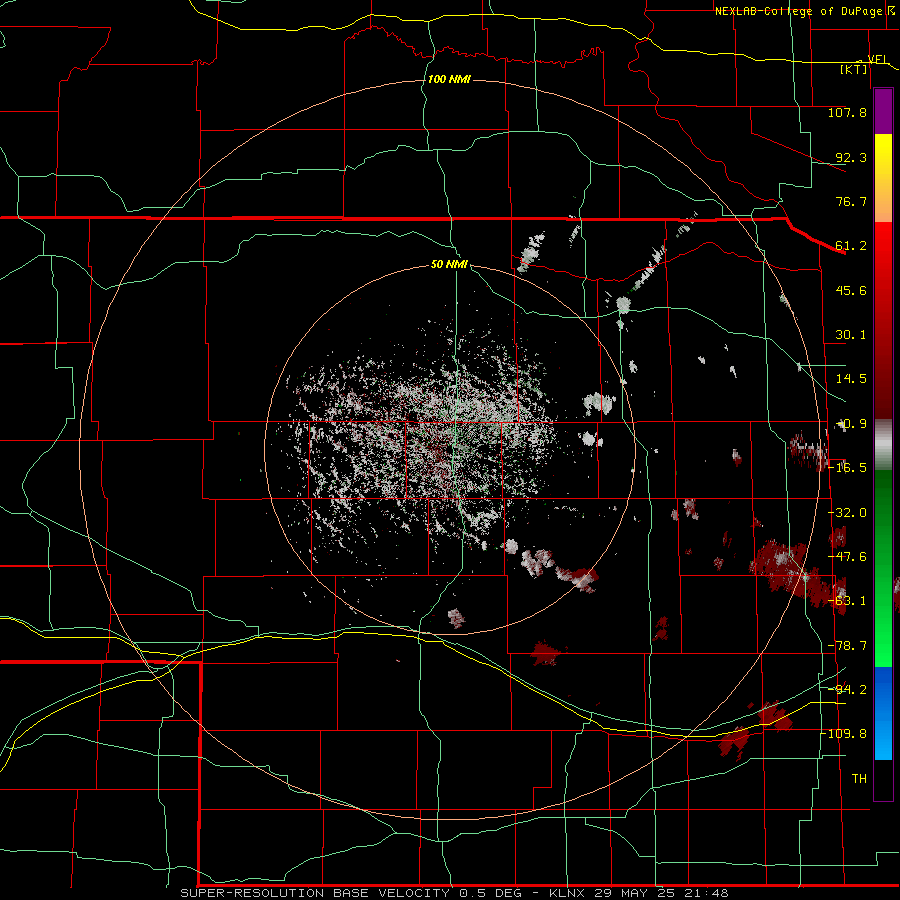Select the -16.5 velocity scale value

[847, 468]
